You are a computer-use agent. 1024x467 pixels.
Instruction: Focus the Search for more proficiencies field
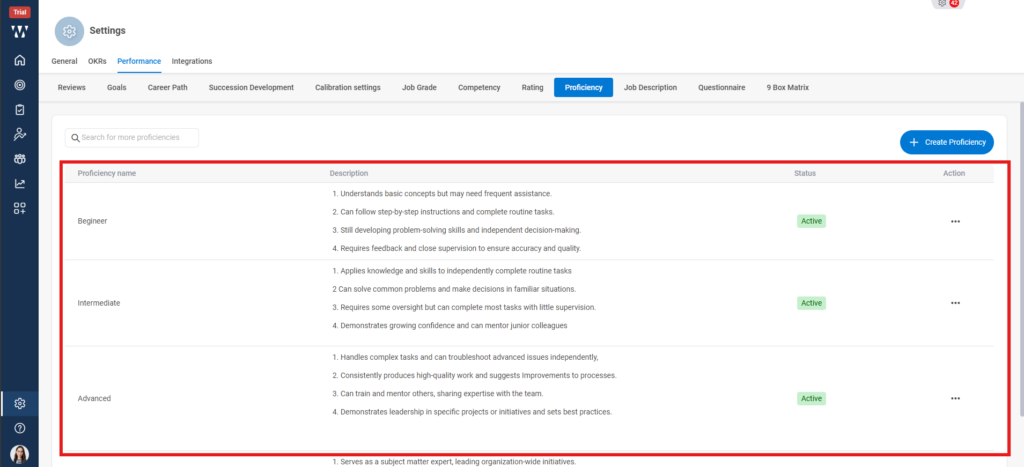click(132, 138)
